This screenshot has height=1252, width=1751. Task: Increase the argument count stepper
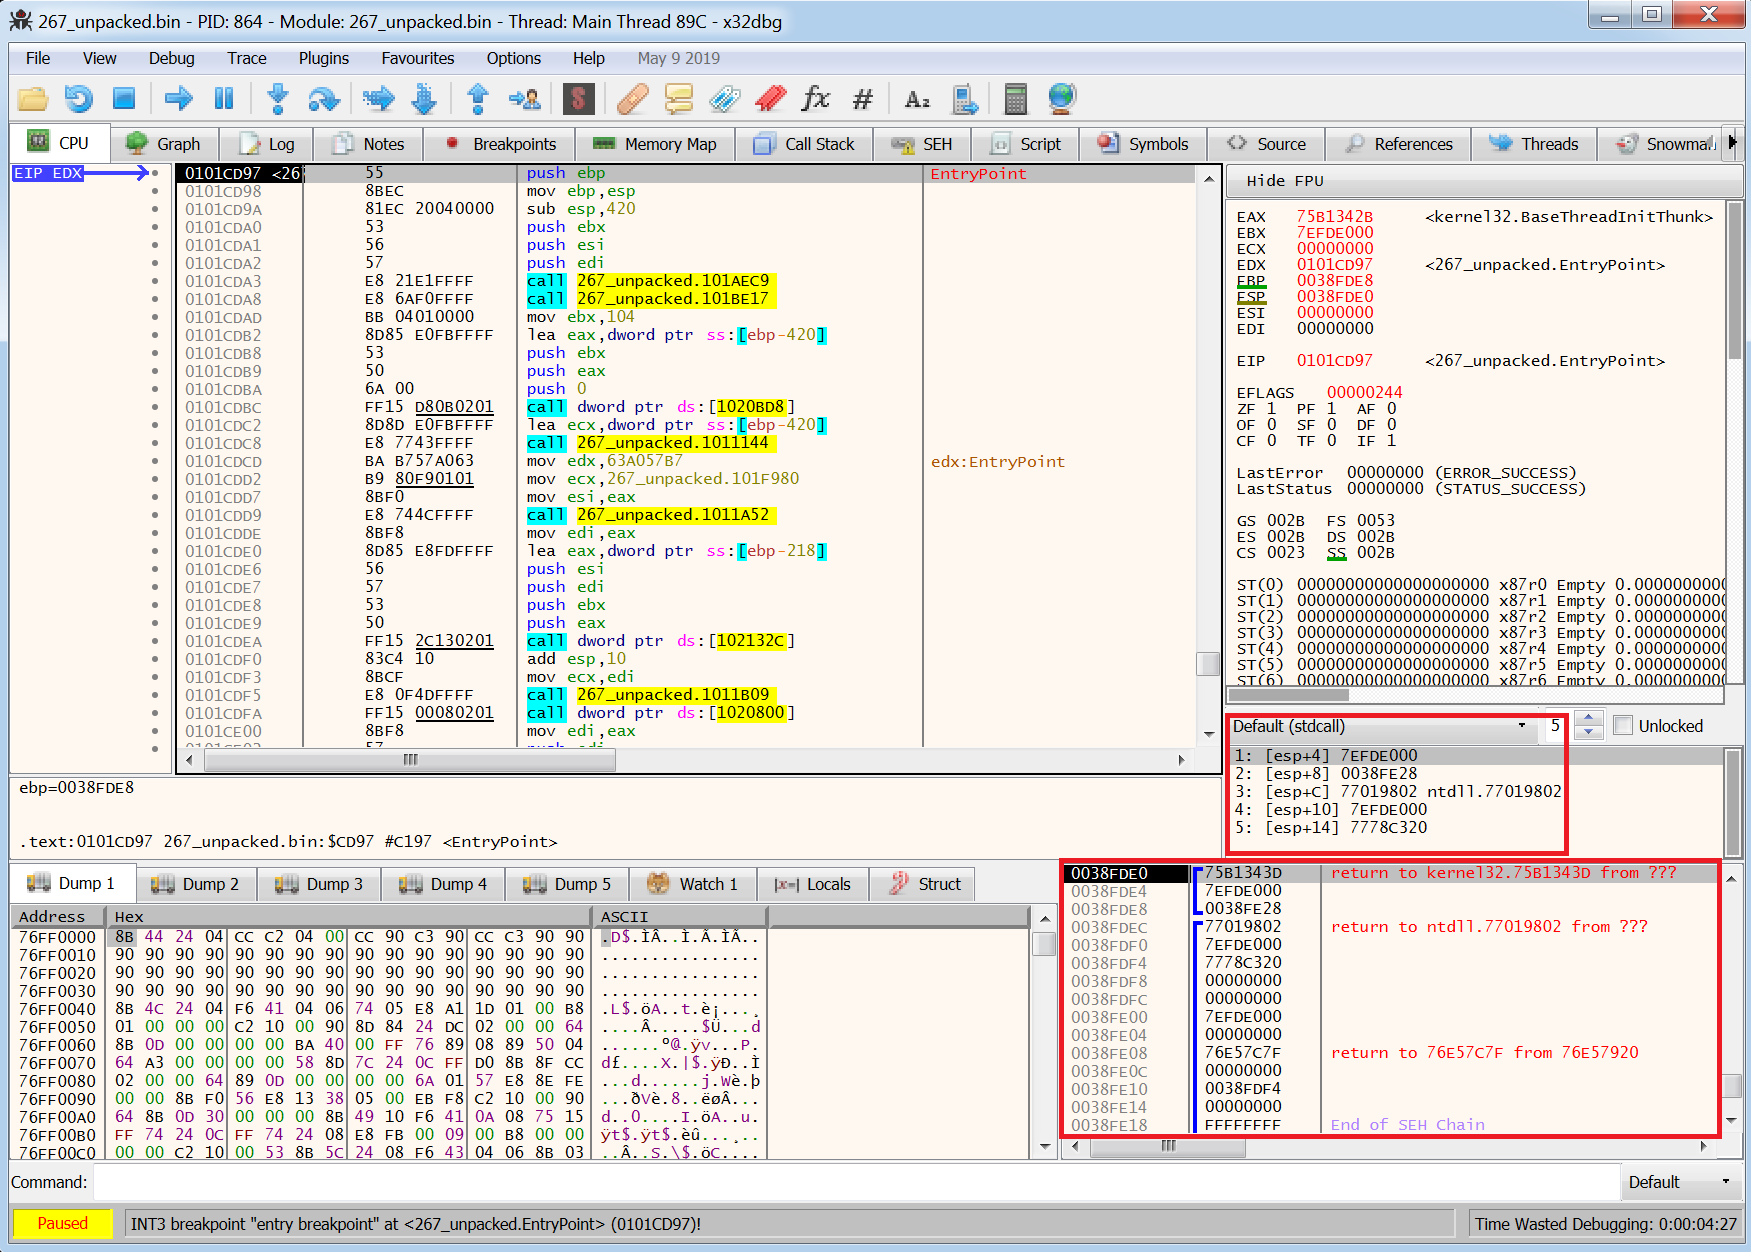pyautogui.click(x=1588, y=719)
